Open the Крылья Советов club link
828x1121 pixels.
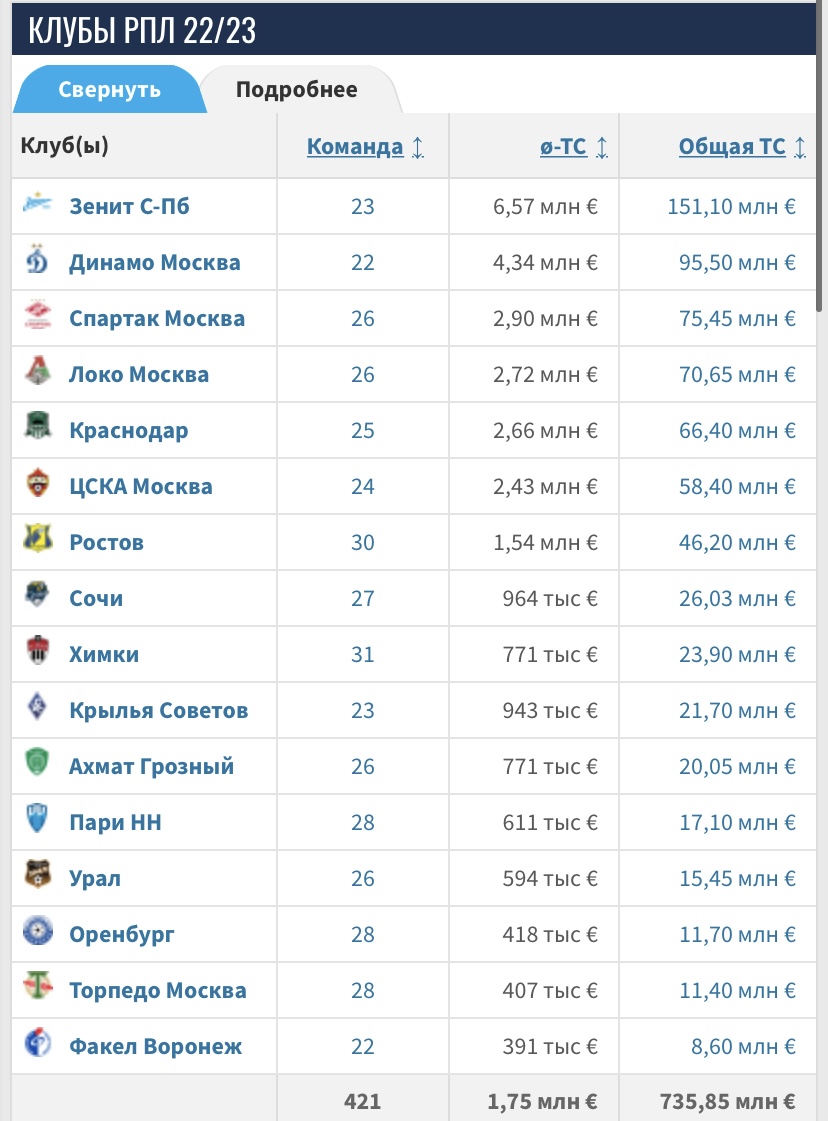(x=159, y=710)
